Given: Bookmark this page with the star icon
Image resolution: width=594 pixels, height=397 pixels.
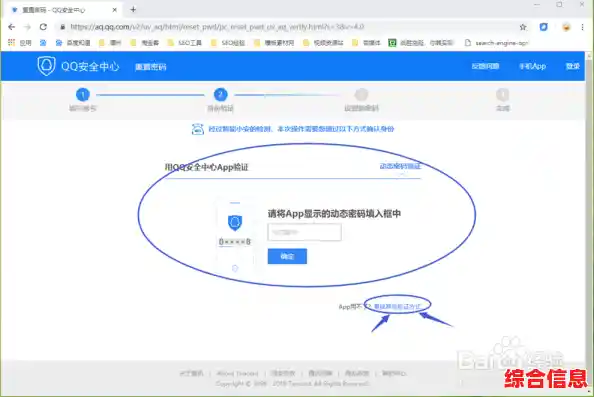Looking at the screenshot, I should point(523,27).
